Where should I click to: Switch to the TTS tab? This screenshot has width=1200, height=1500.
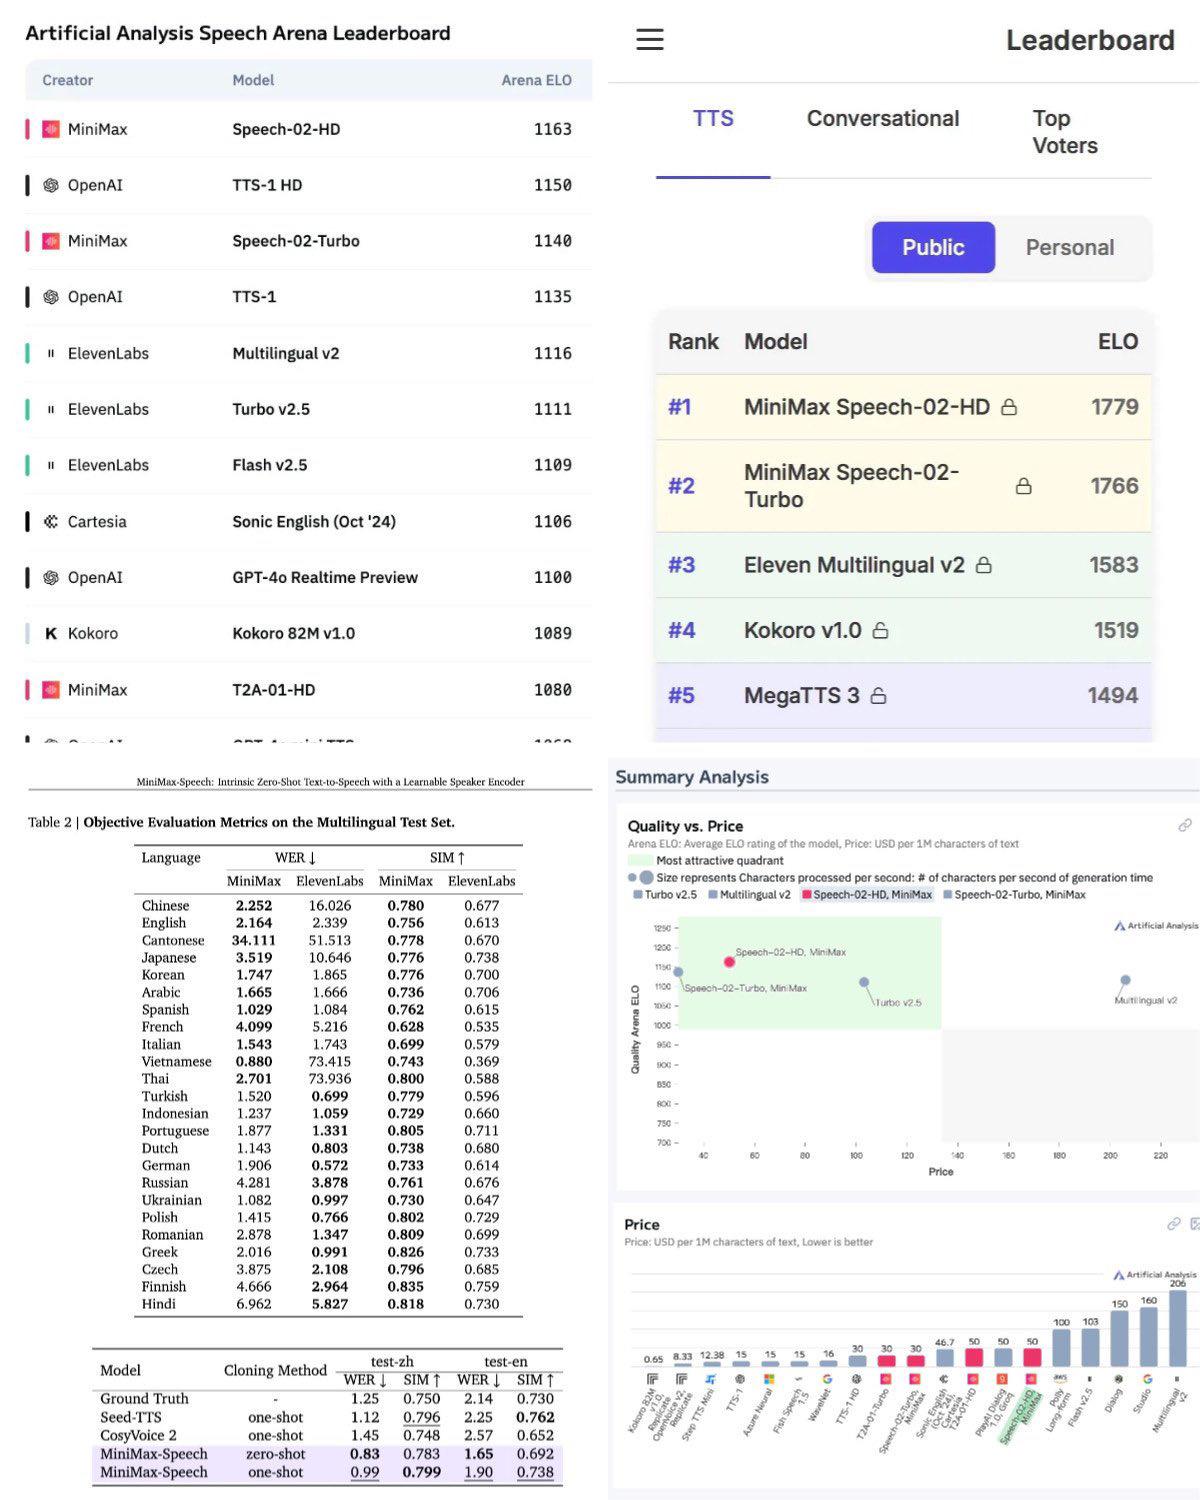[x=713, y=119]
